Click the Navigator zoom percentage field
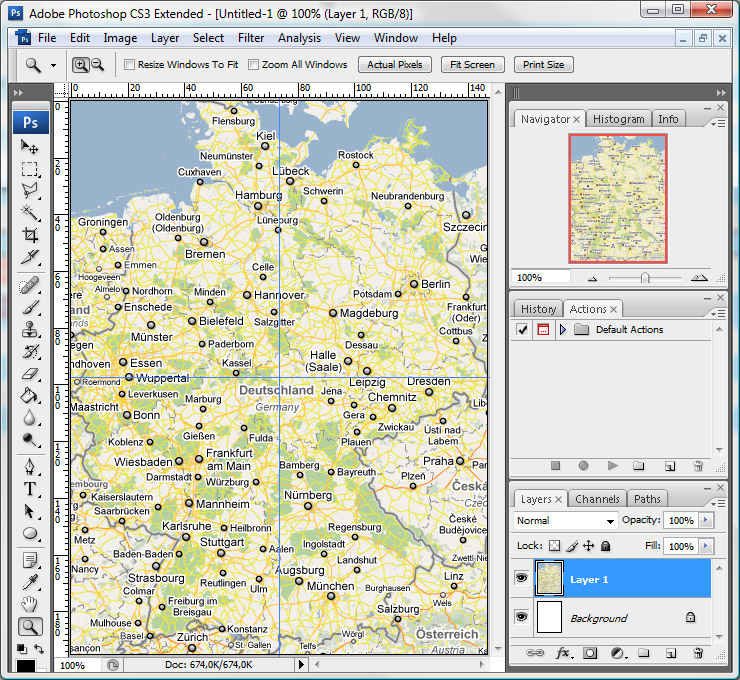 click(x=540, y=277)
